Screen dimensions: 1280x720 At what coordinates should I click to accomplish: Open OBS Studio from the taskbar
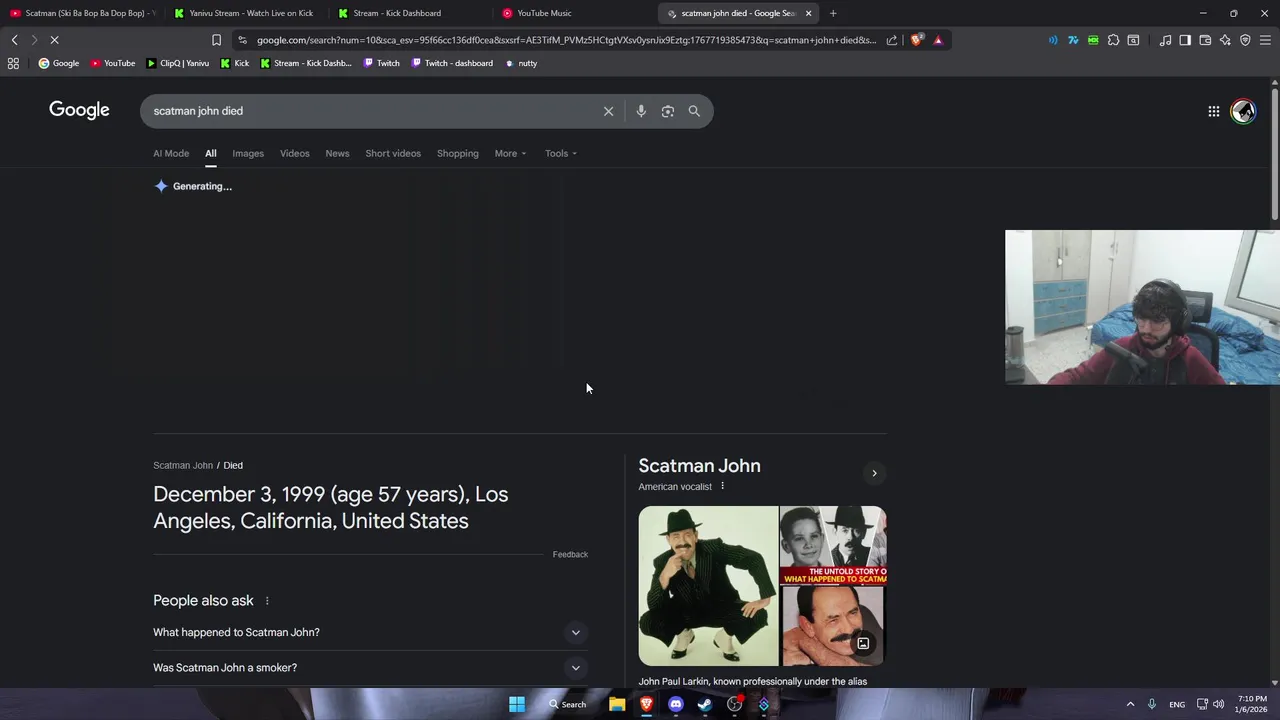click(735, 704)
